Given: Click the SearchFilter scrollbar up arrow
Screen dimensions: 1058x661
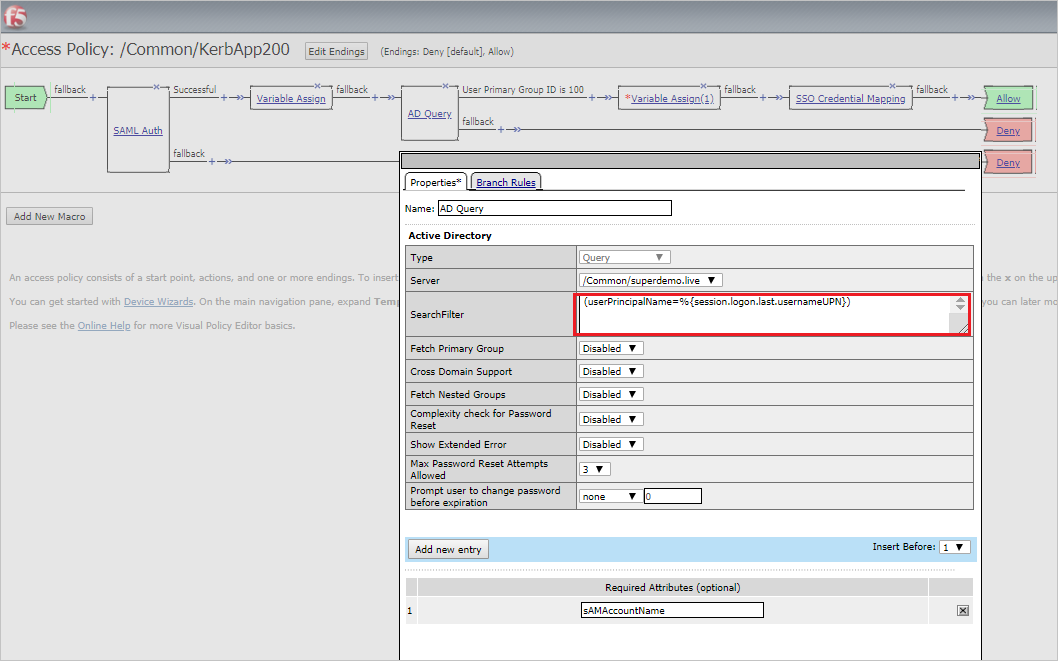Looking at the screenshot, I should (x=959, y=300).
